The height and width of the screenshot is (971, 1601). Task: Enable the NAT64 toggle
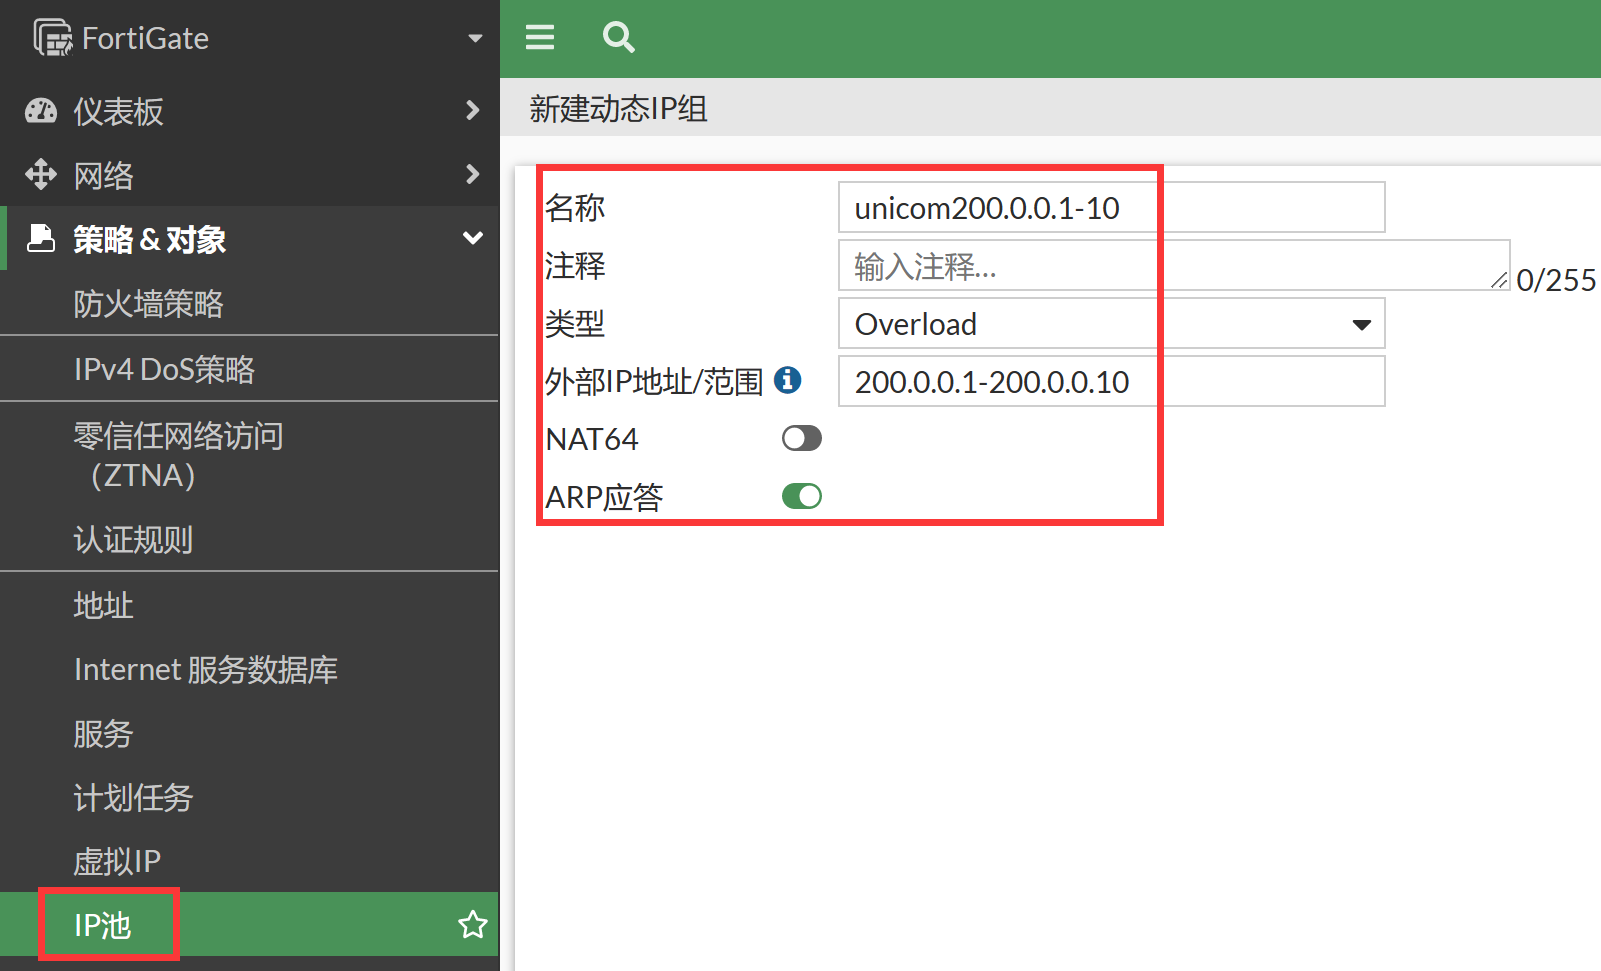point(802,438)
